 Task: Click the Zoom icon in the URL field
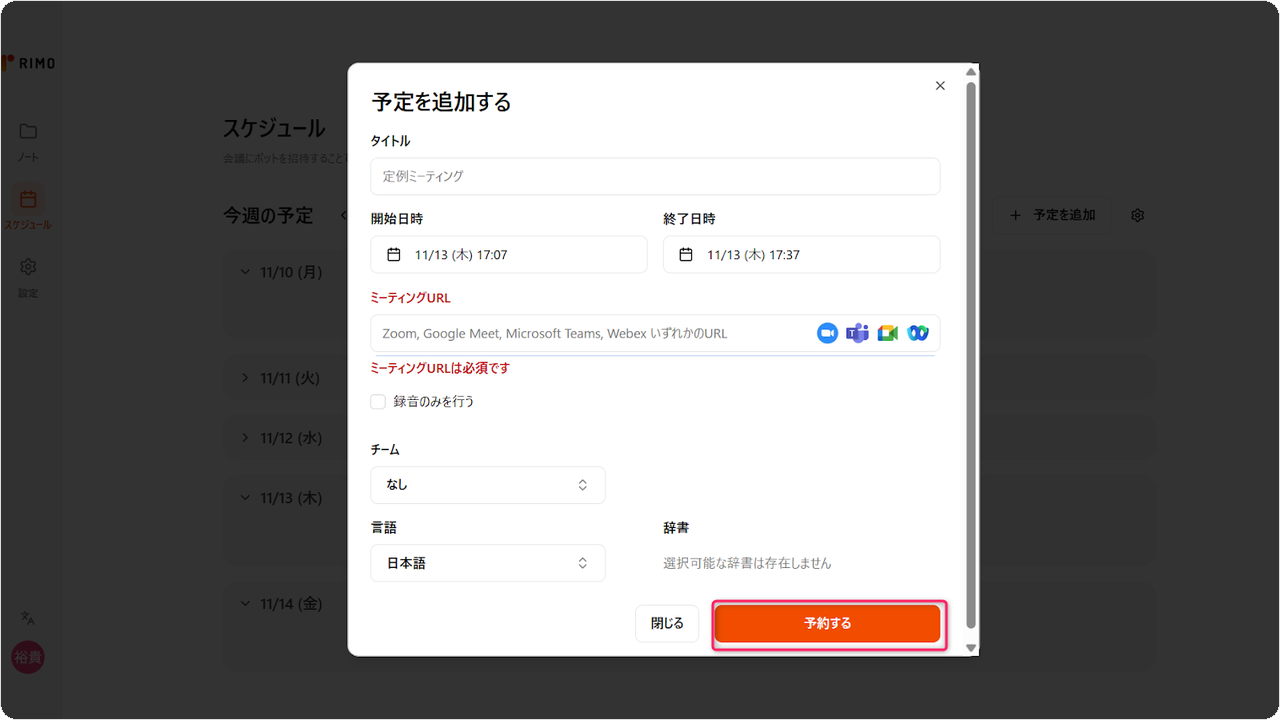827,334
